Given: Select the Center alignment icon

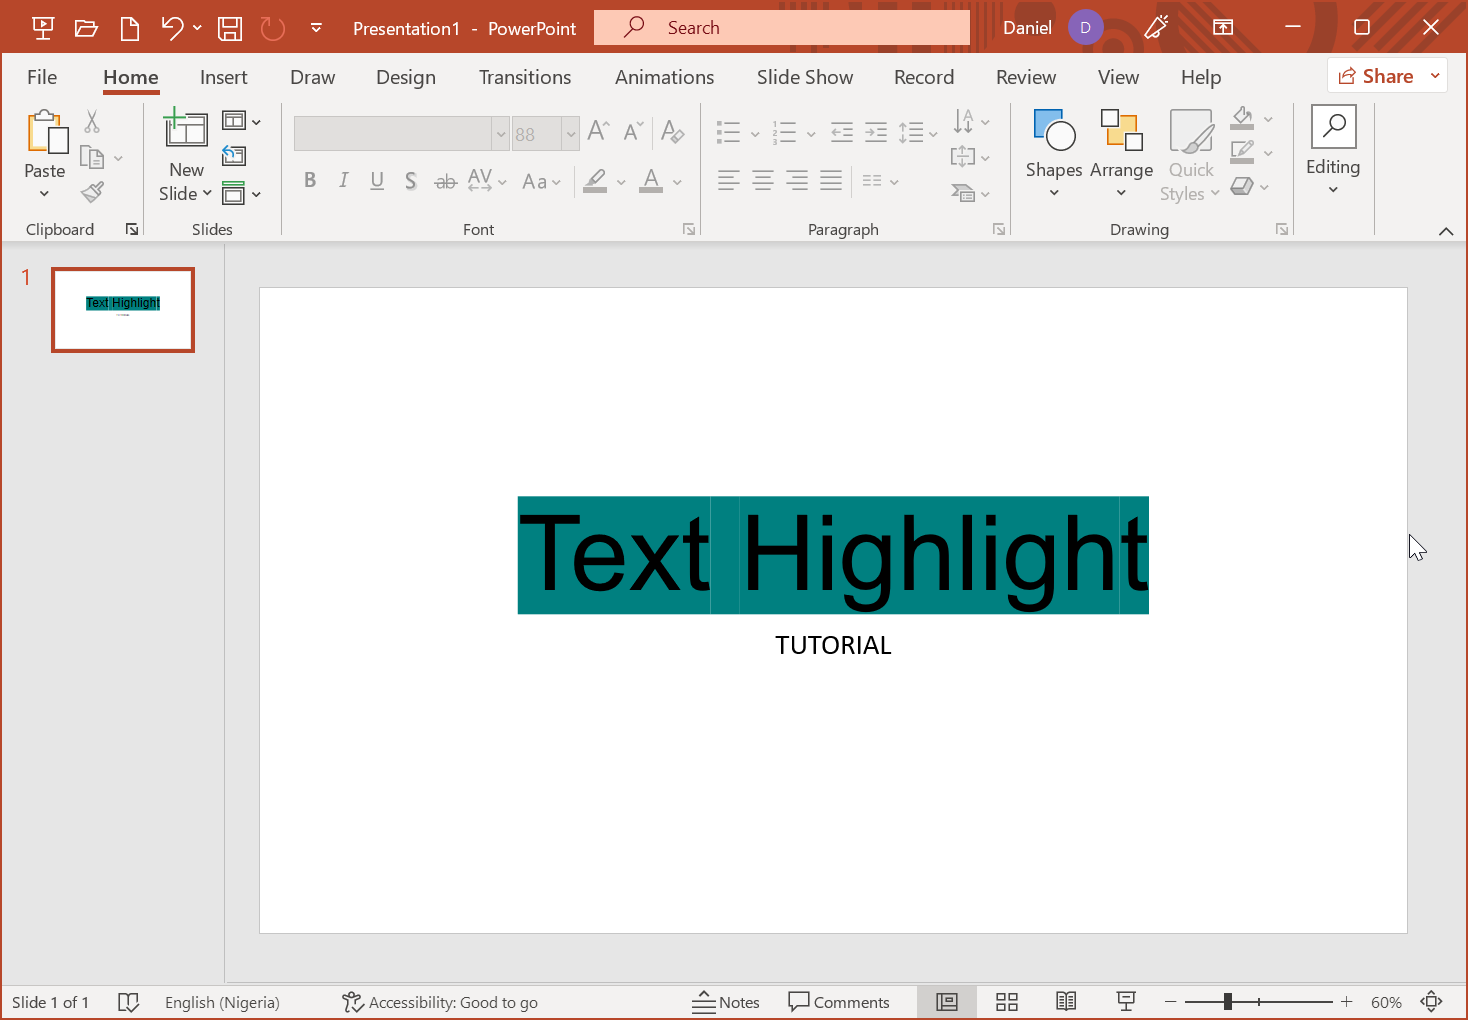Looking at the screenshot, I should [x=762, y=180].
